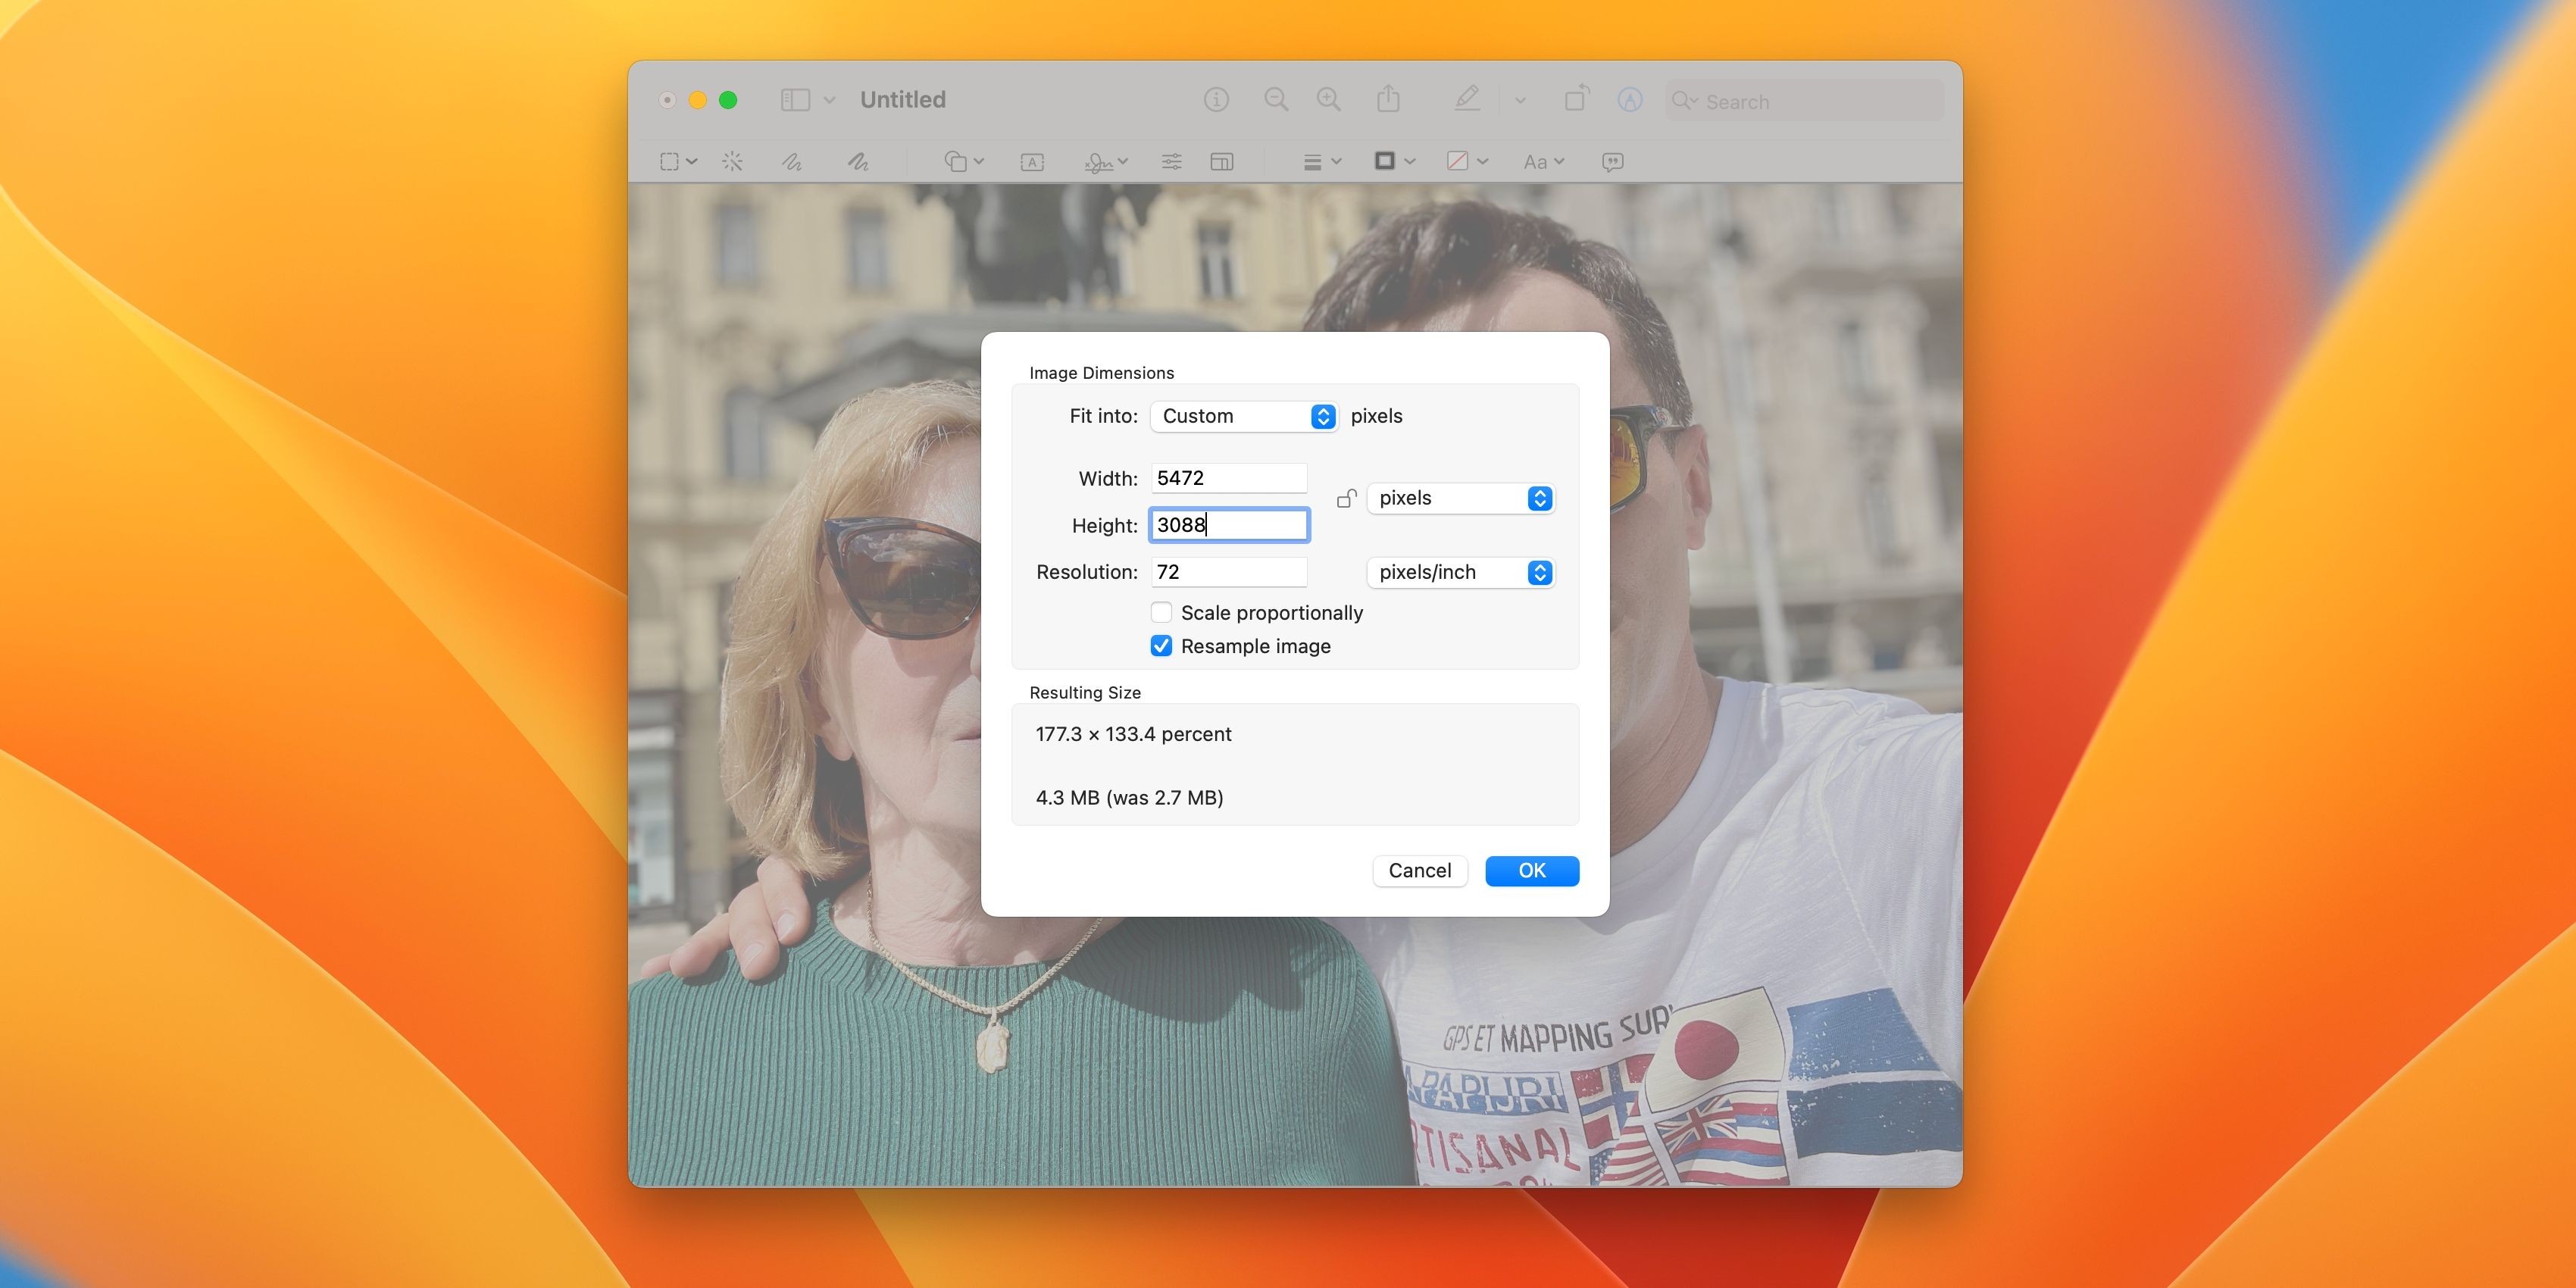Open the Fill Color swatch menu

pos(1468,161)
